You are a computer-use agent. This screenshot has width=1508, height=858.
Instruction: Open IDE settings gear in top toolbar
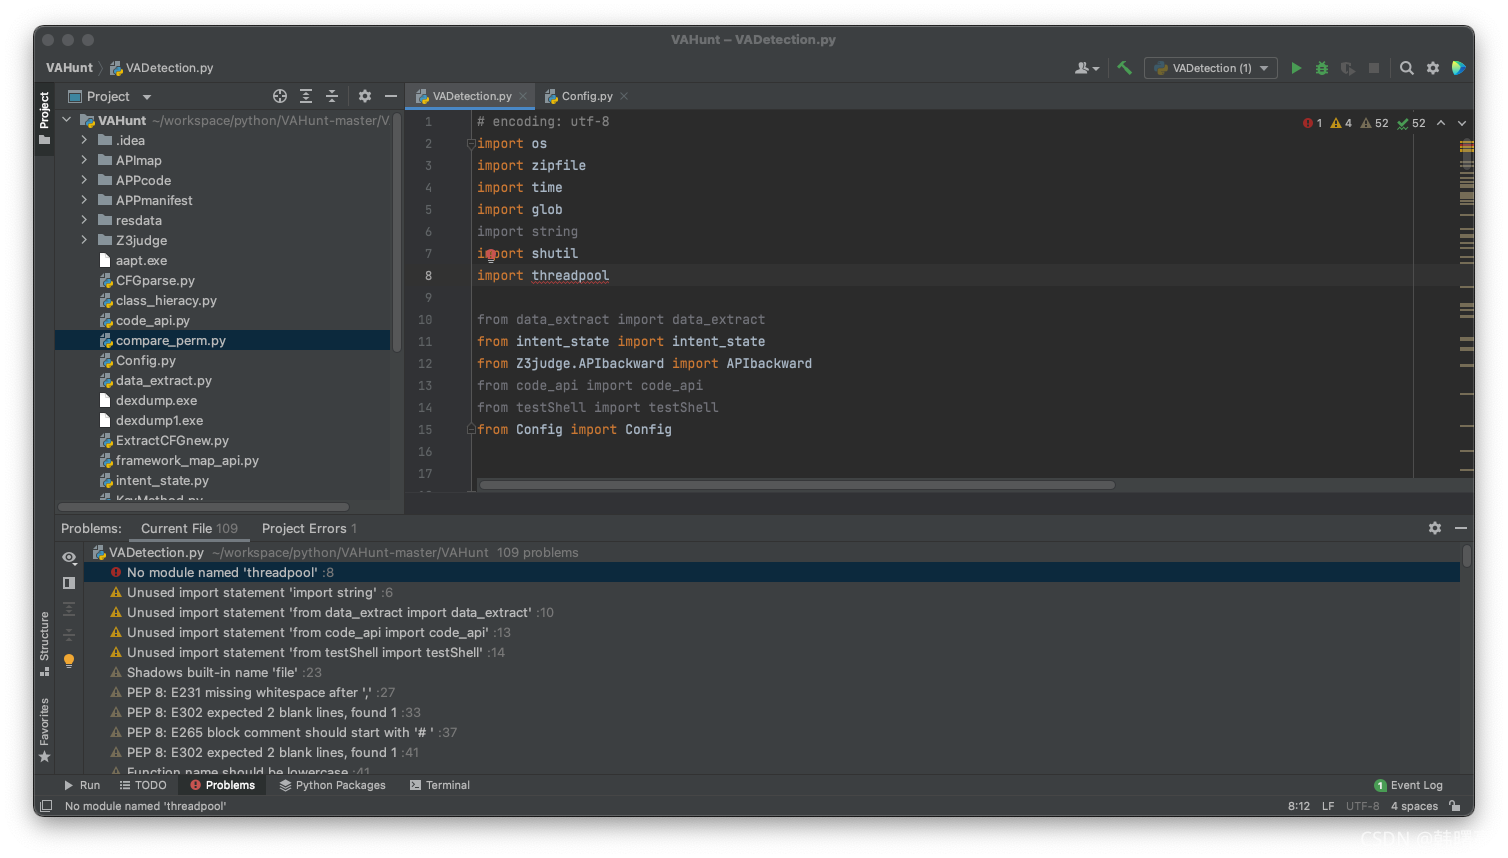1433,68
